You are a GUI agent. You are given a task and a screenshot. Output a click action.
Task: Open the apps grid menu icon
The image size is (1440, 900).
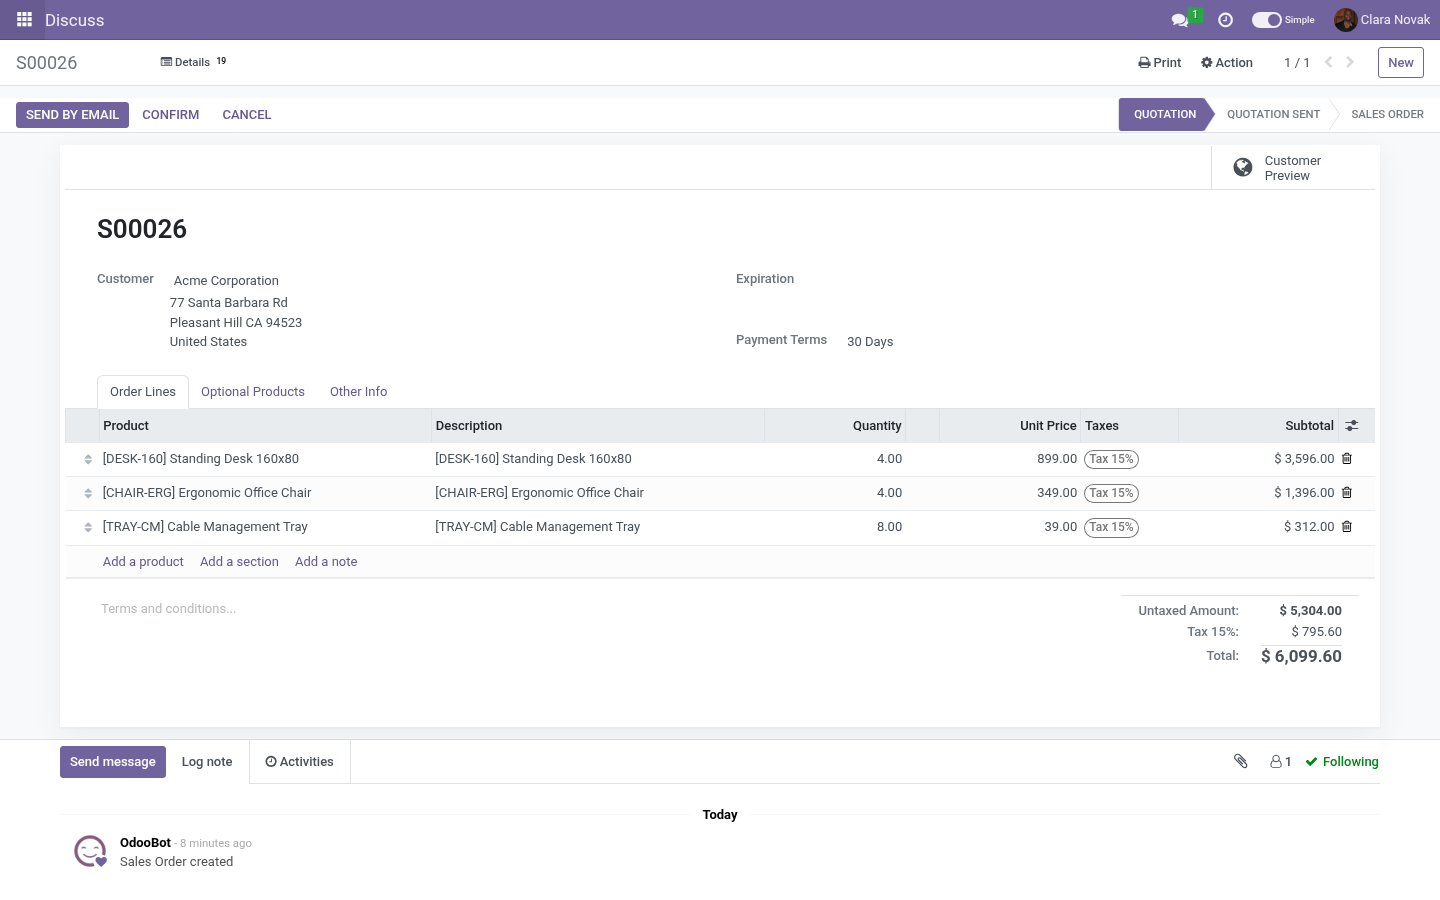click(x=24, y=20)
